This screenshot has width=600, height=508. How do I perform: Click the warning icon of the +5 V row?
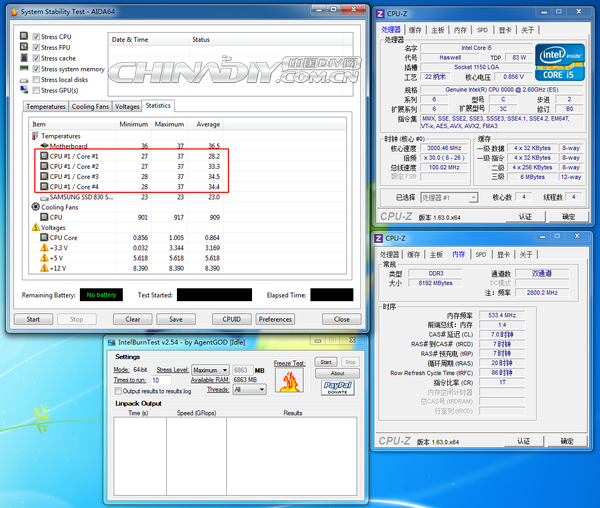pyautogui.click(x=44, y=258)
